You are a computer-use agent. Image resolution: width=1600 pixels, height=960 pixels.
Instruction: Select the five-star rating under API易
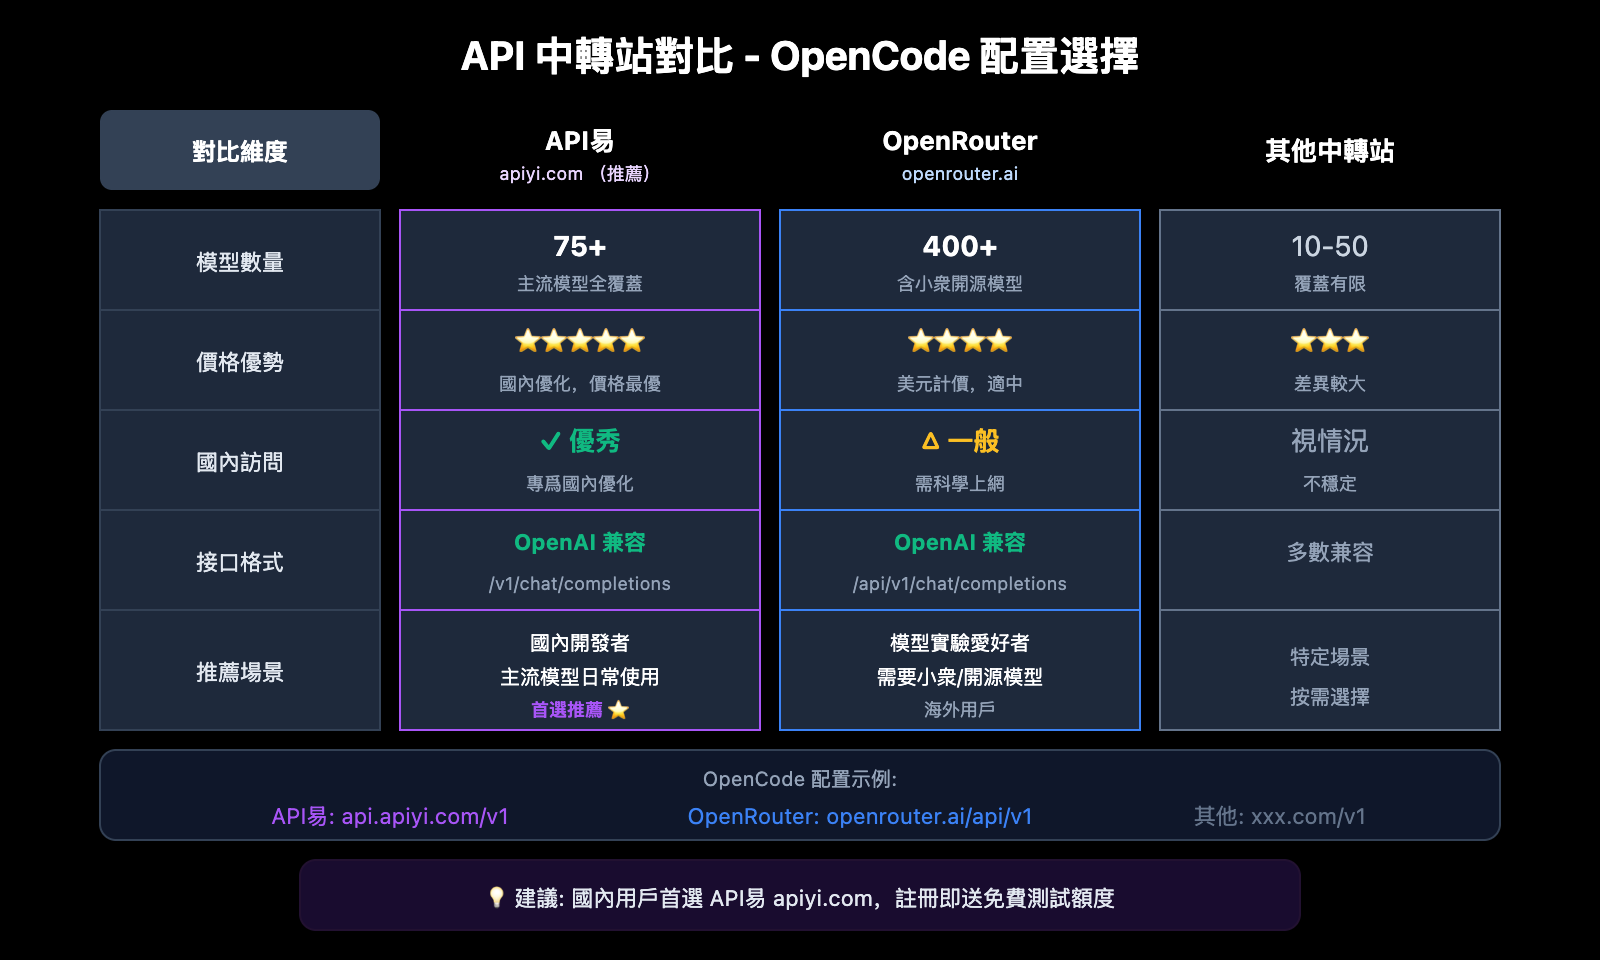578,341
